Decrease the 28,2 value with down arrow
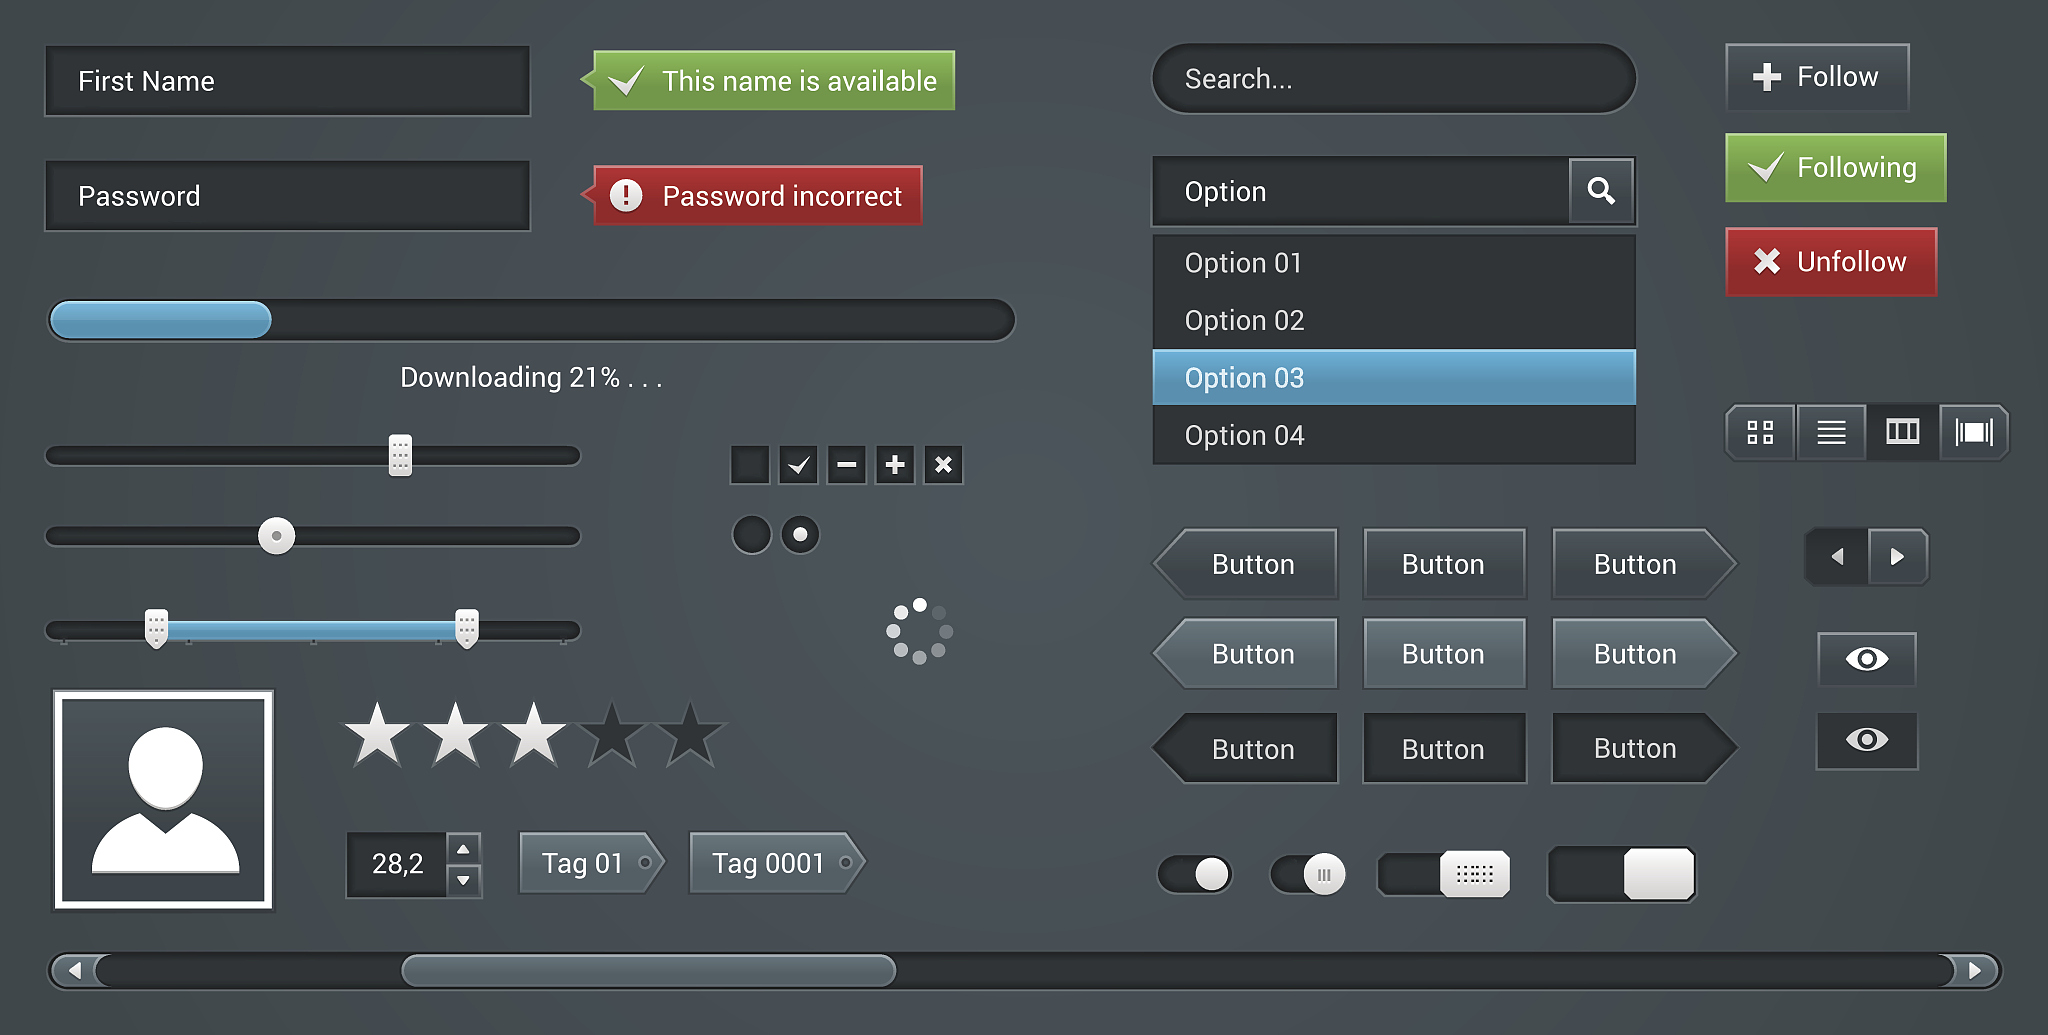Image resolution: width=2048 pixels, height=1035 pixels. [x=463, y=880]
